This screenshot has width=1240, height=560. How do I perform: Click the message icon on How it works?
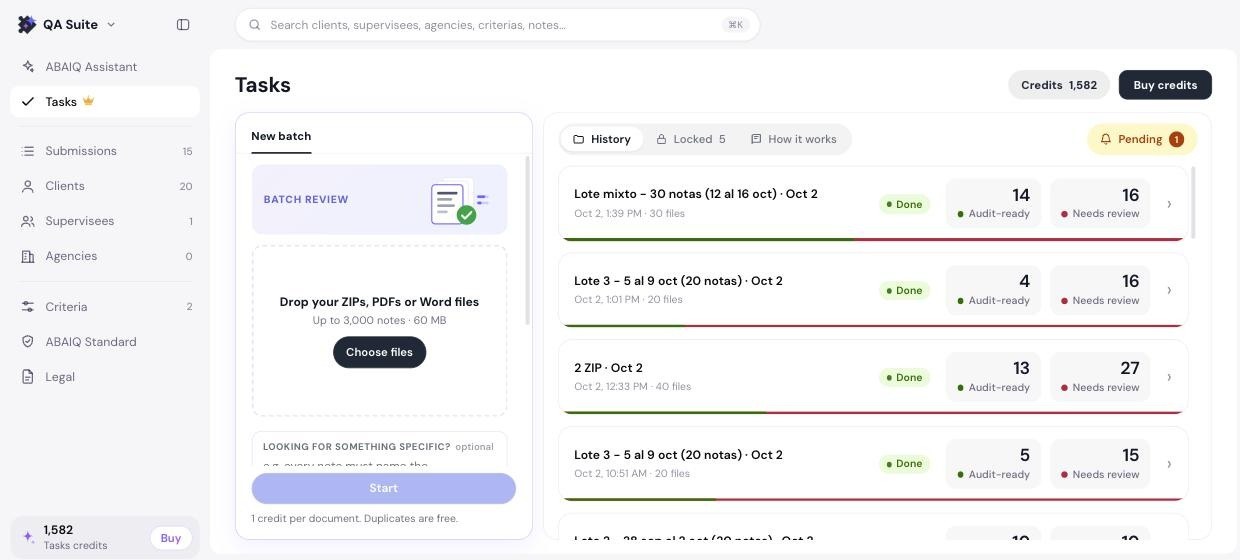756,139
